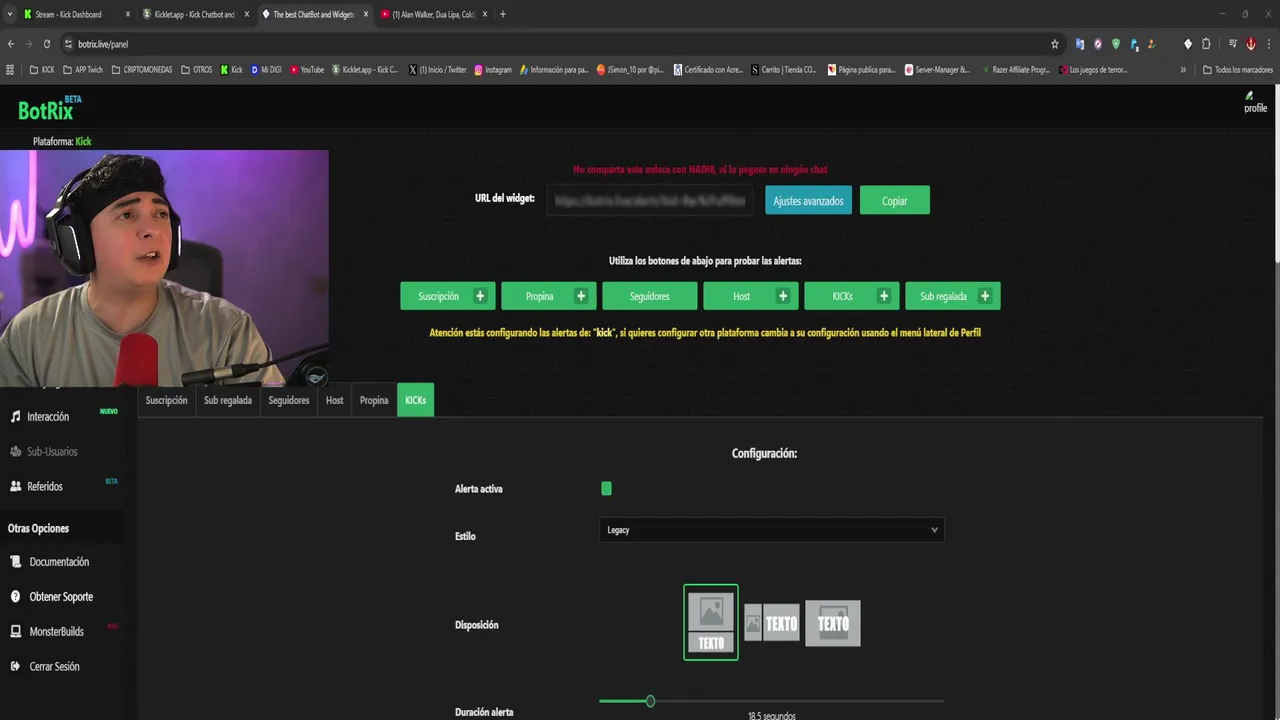Open the Instagram bookmark
The height and width of the screenshot is (720, 1280).
point(493,70)
